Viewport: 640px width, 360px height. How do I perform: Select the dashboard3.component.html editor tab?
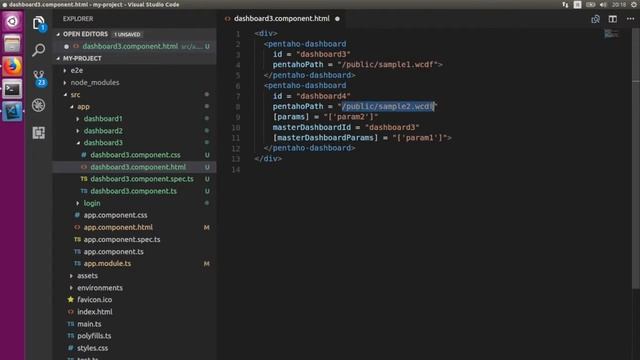tap(282, 19)
